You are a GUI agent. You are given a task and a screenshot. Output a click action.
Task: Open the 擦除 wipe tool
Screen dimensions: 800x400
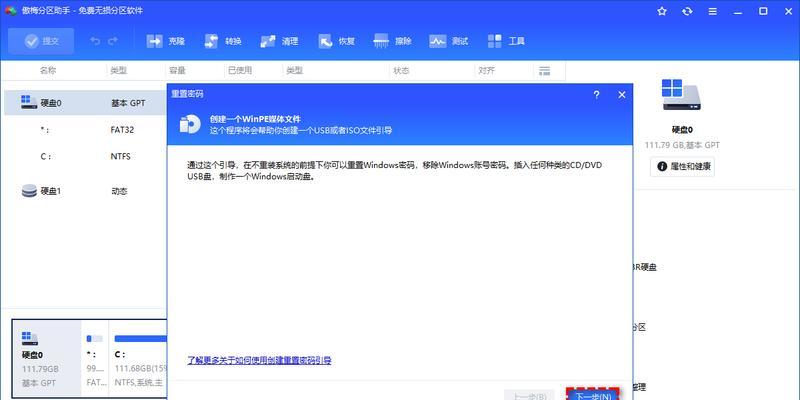point(392,41)
